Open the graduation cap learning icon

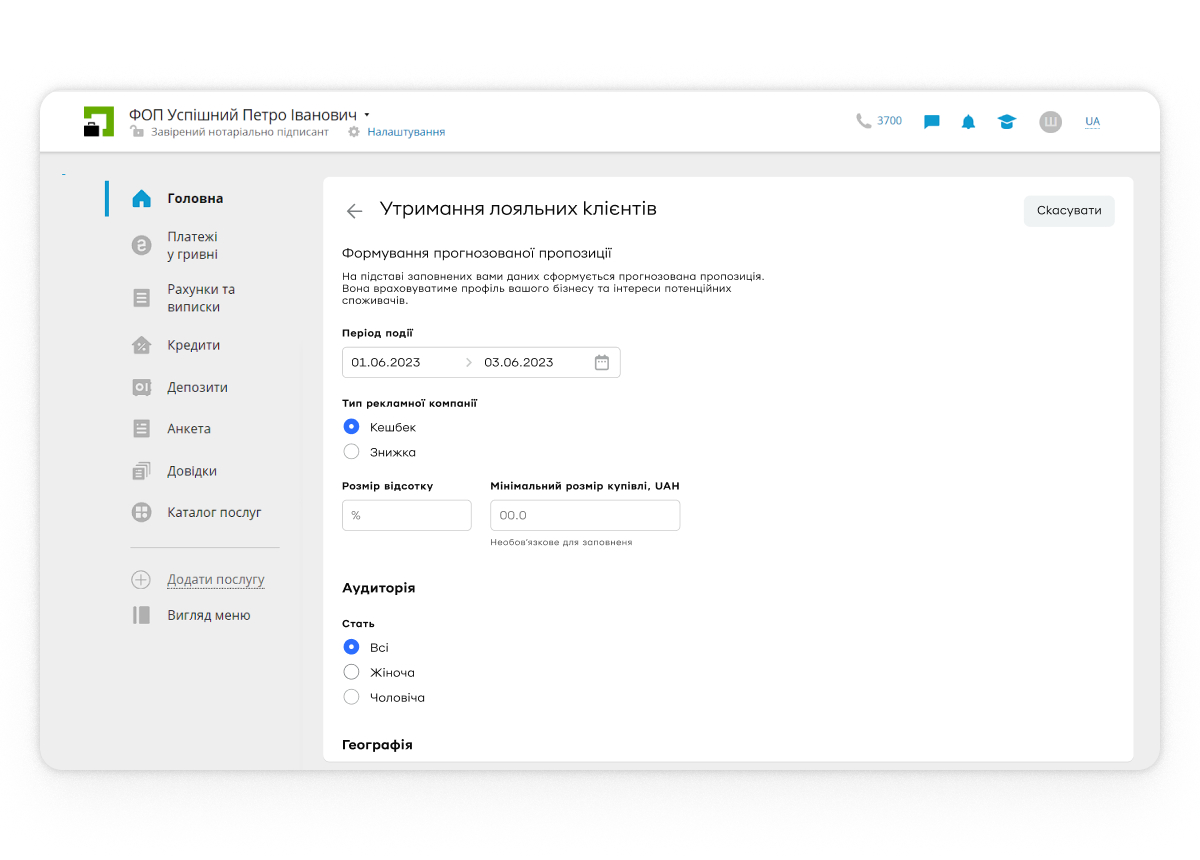[1007, 122]
